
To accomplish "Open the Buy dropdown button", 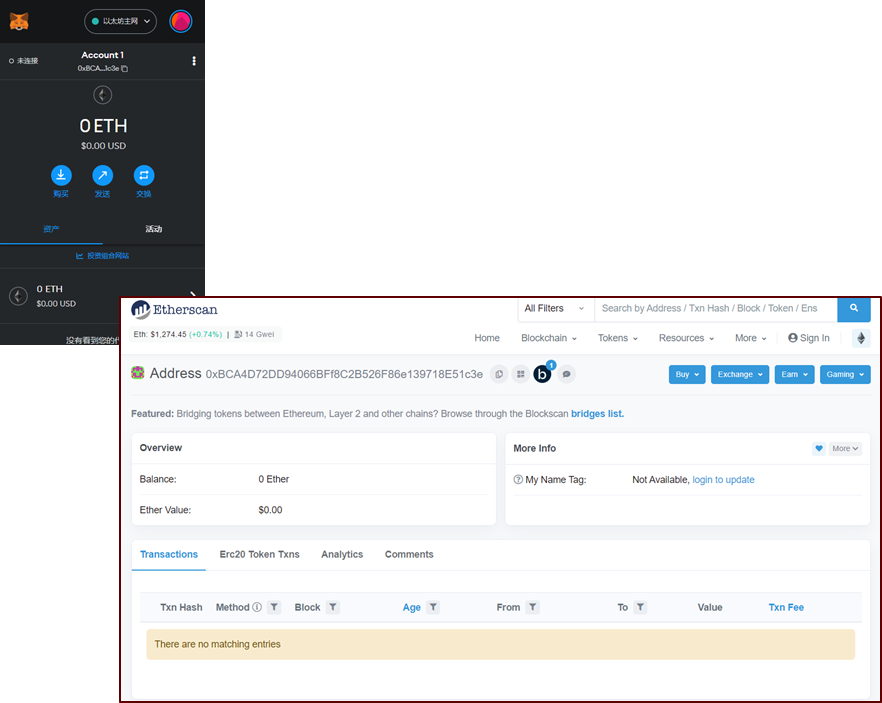I will (x=687, y=375).
